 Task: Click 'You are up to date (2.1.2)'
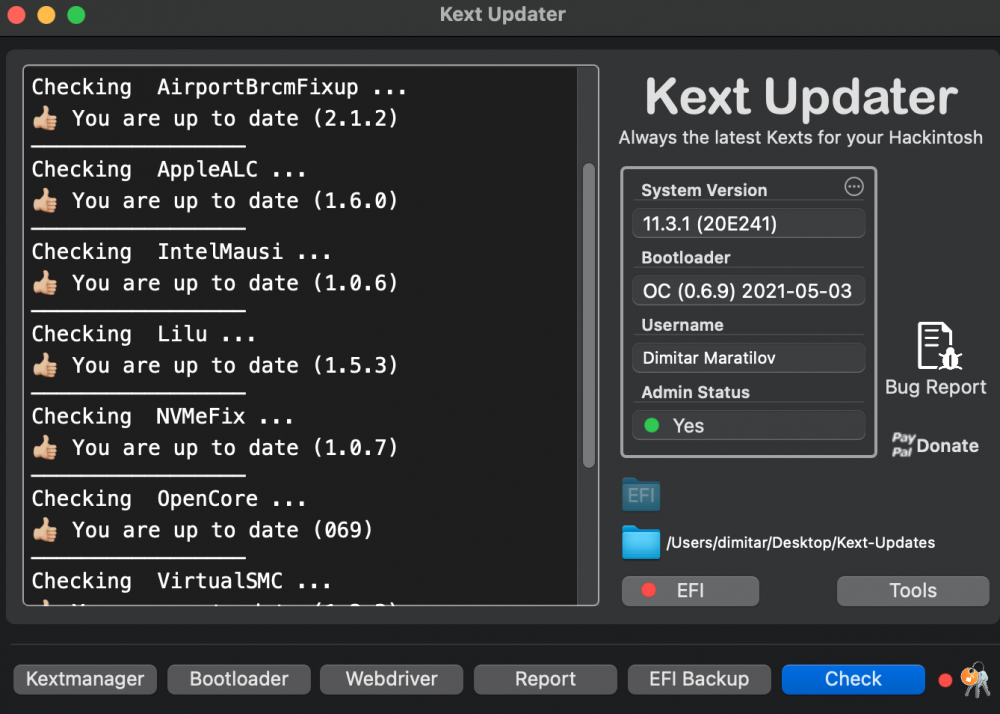pos(235,118)
